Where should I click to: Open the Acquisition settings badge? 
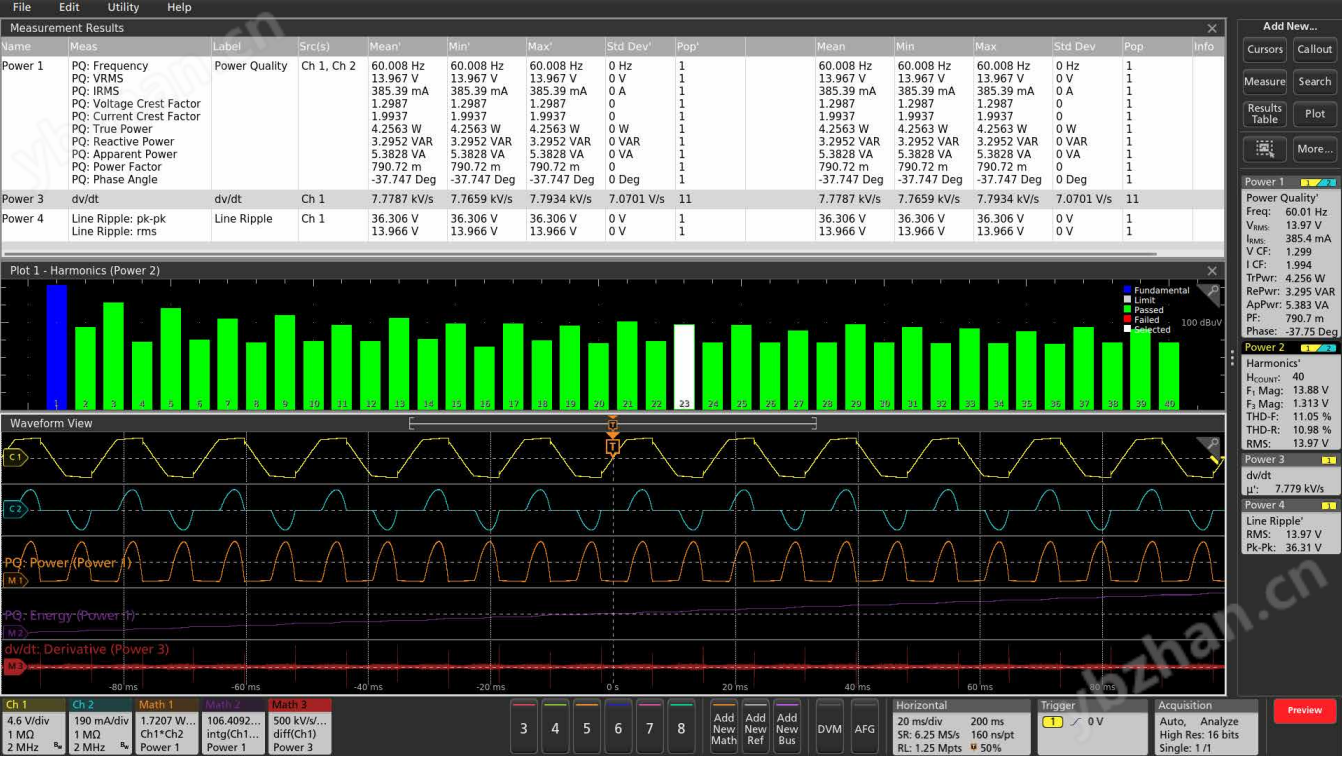pyautogui.click(x=1209, y=726)
